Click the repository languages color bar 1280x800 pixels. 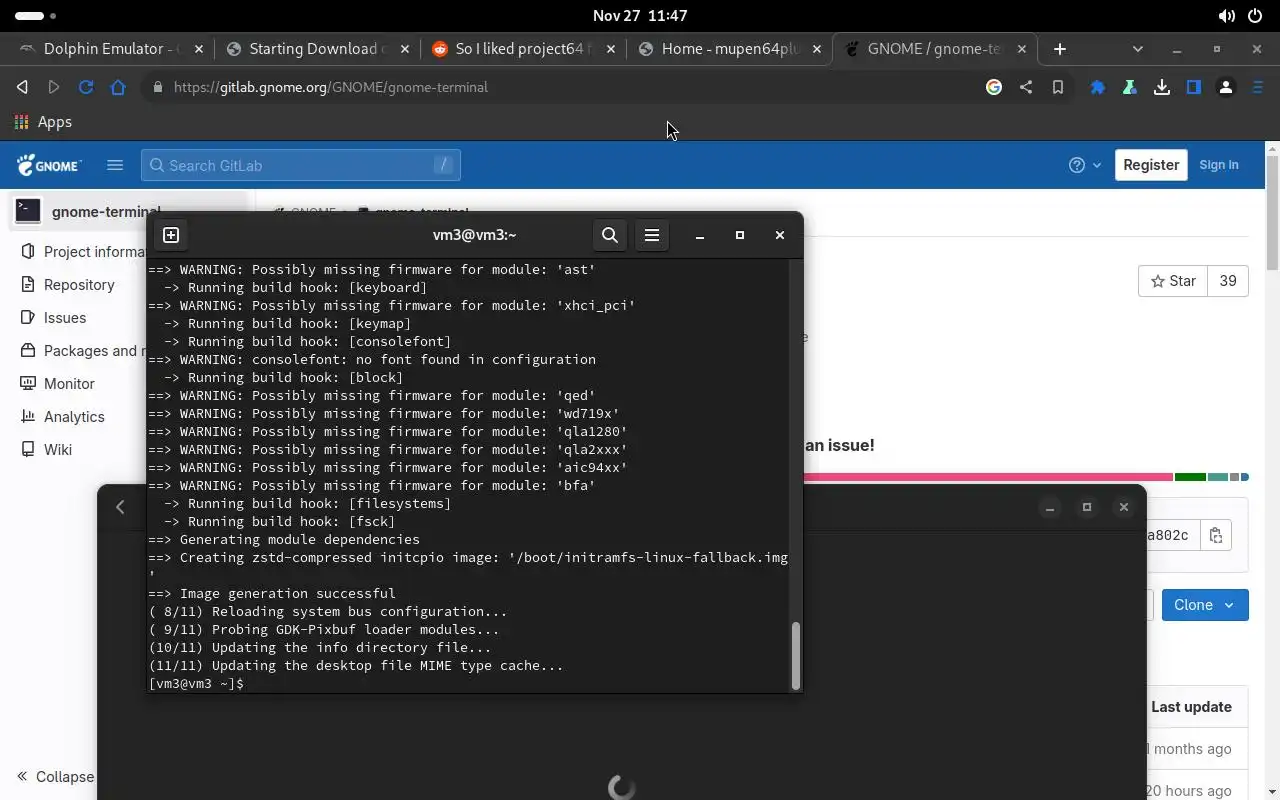(x=1025, y=477)
